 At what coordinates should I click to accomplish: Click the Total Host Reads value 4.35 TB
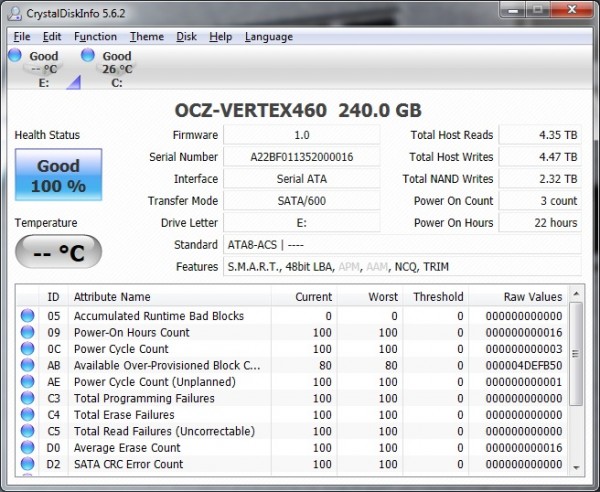pos(540,135)
